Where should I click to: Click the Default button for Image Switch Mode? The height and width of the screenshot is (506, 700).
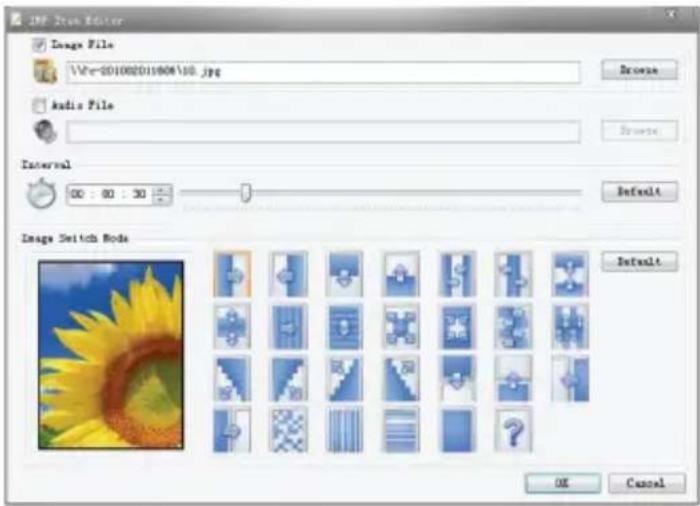click(639, 262)
